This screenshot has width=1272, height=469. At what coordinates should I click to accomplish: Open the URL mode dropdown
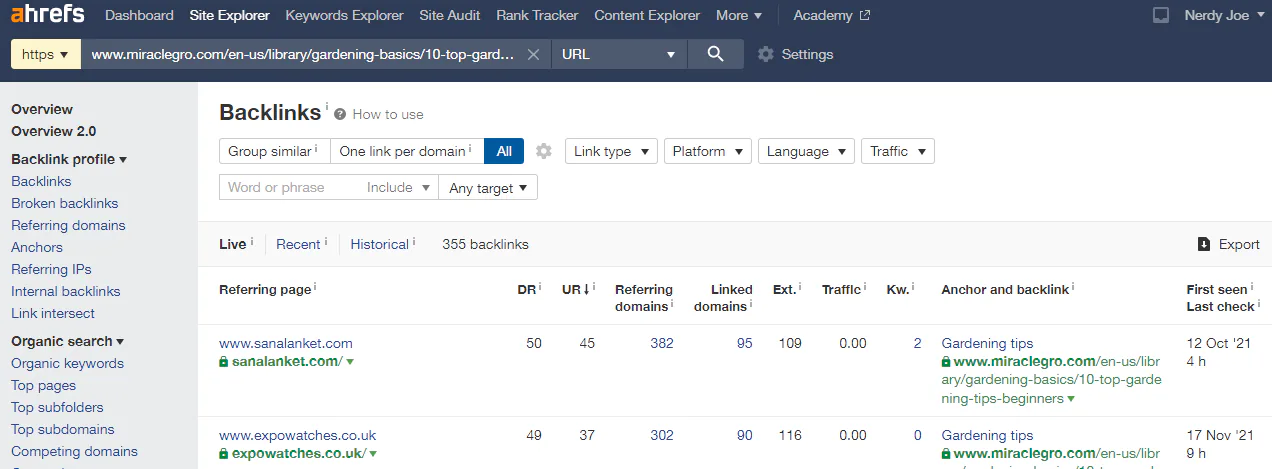pos(618,54)
